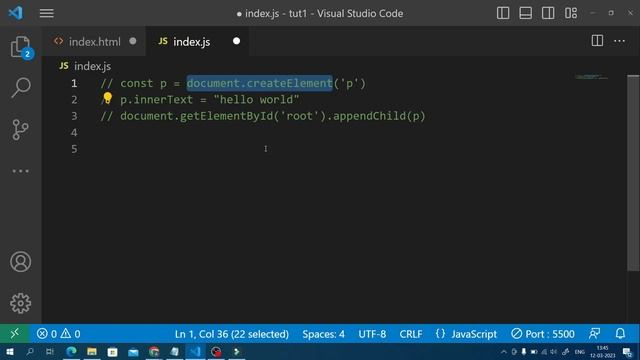Open the feedback icon in status bar
Screen dimensions: 640x360
pyautogui.click(x=595, y=333)
